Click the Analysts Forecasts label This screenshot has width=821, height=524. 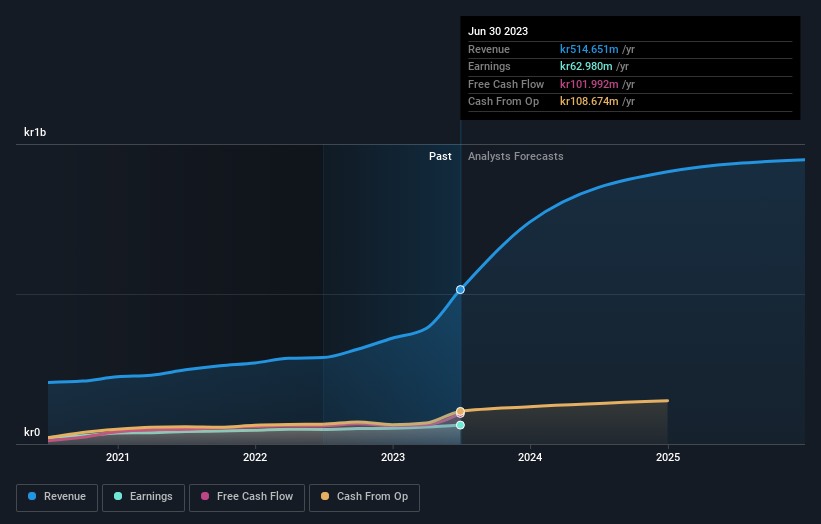[x=516, y=156]
